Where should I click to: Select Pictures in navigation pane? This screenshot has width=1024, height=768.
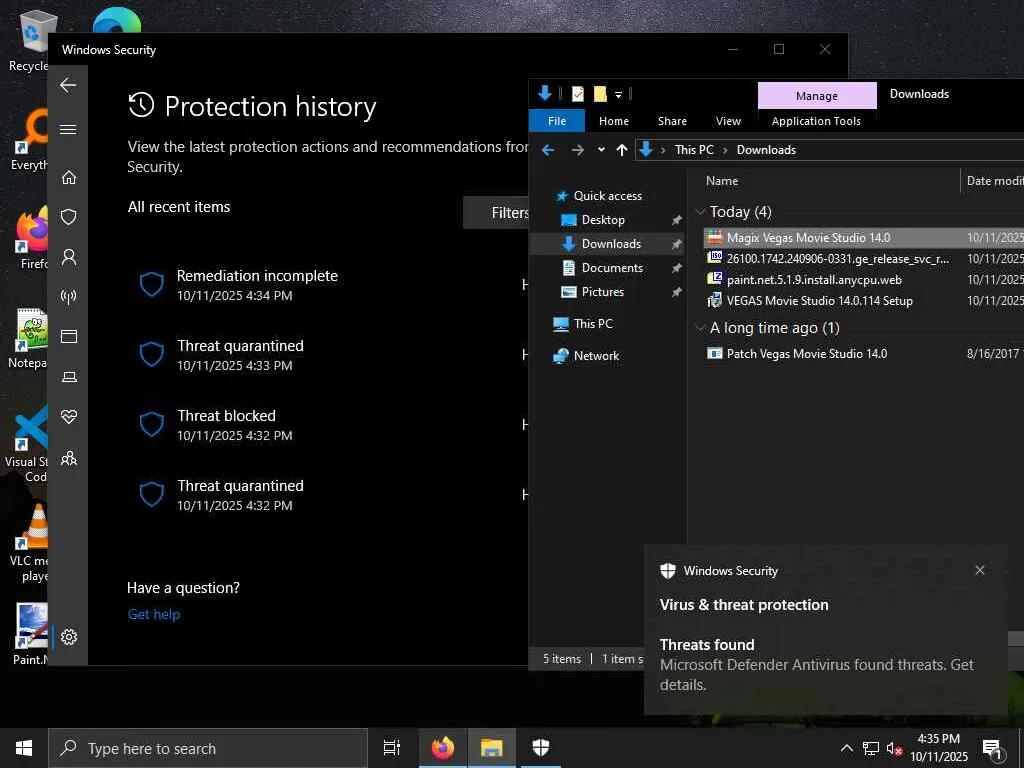click(x=602, y=292)
